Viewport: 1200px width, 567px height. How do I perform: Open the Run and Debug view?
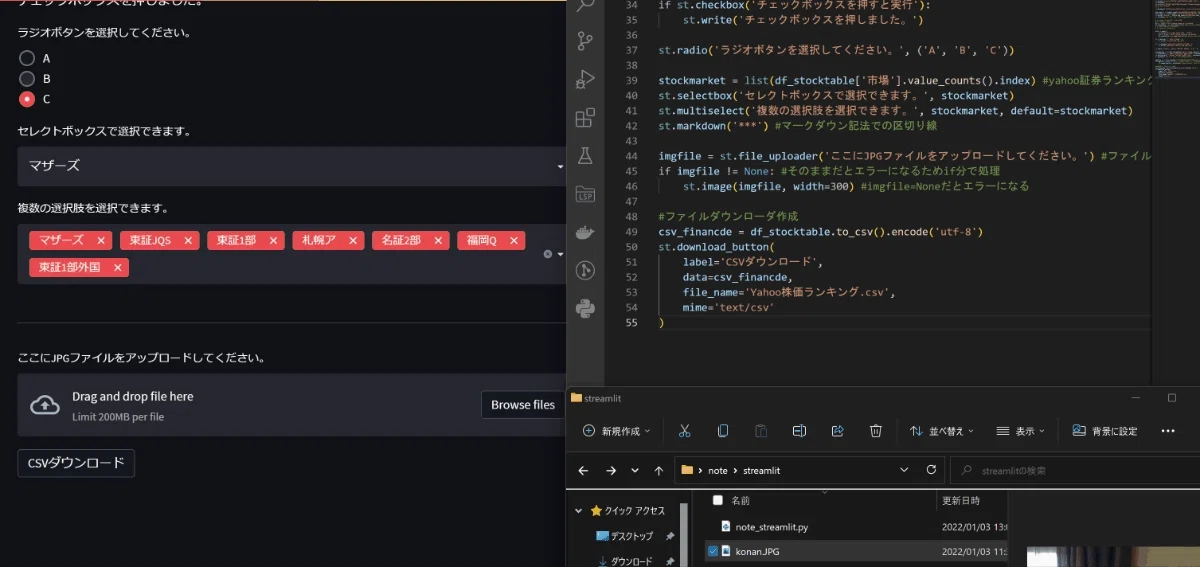(585, 80)
